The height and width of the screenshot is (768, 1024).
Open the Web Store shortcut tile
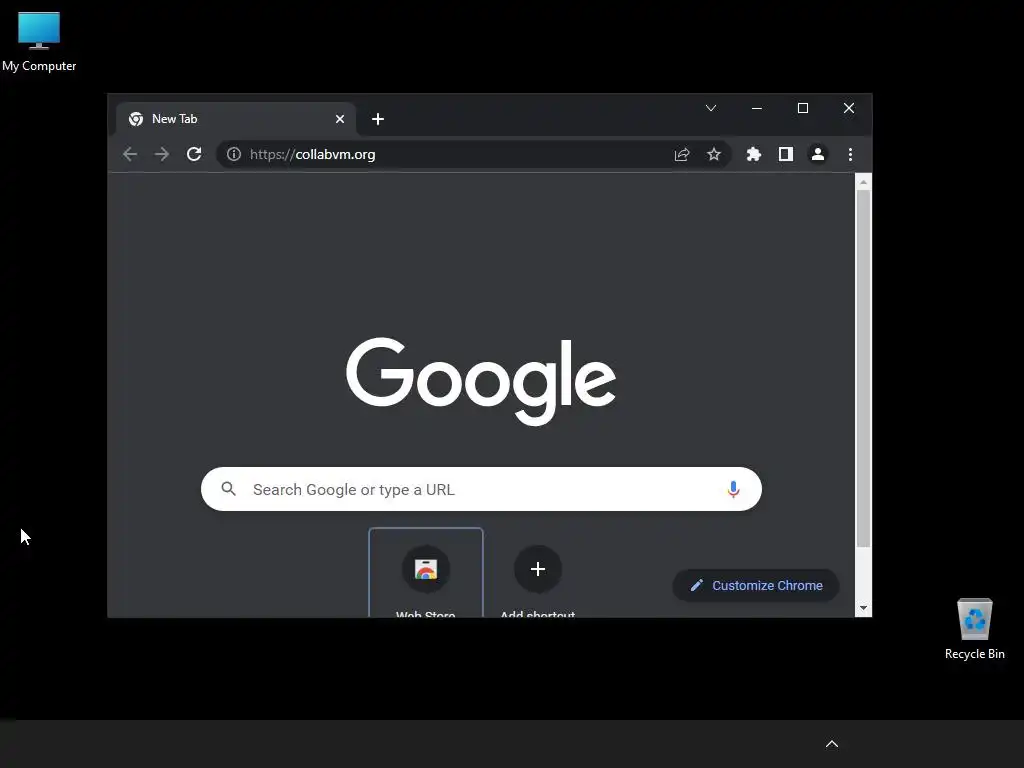pos(426,573)
